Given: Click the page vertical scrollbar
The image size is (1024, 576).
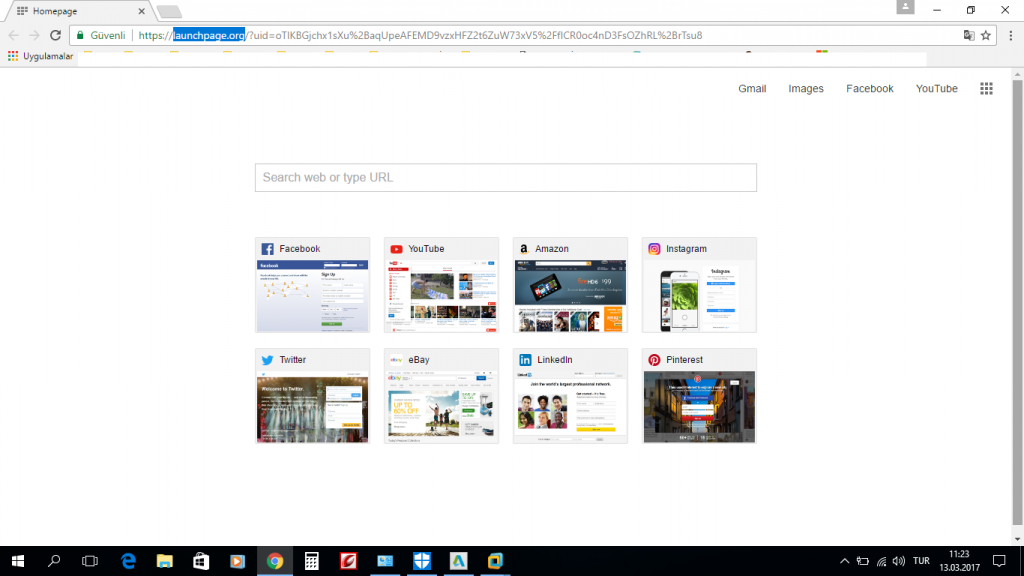Looking at the screenshot, I should click(1017, 302).
